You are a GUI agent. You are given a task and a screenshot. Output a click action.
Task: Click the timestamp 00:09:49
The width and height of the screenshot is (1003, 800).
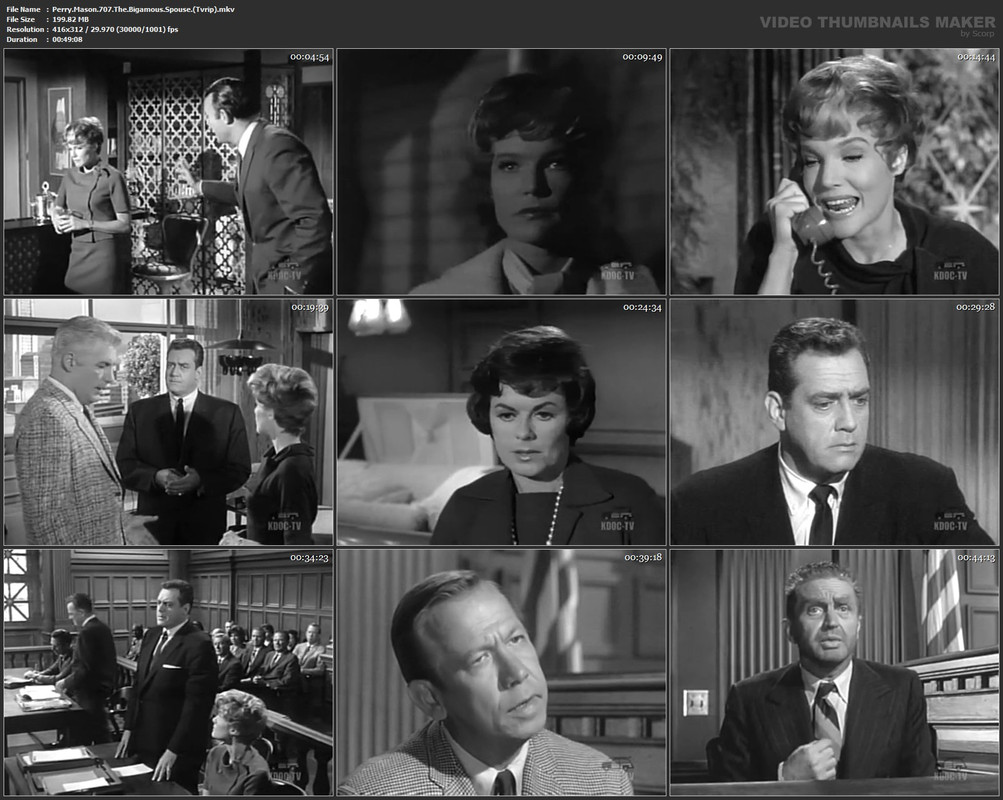(x=642, y=57)
